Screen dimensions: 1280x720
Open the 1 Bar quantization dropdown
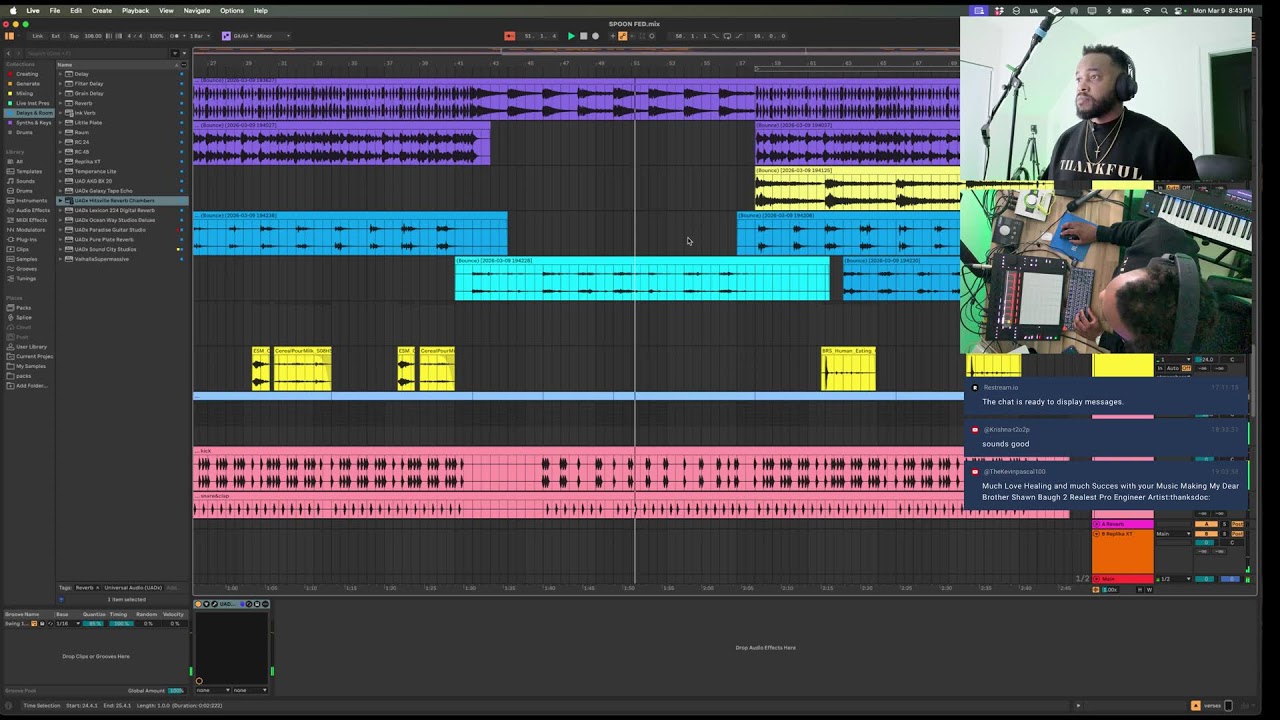198,36
